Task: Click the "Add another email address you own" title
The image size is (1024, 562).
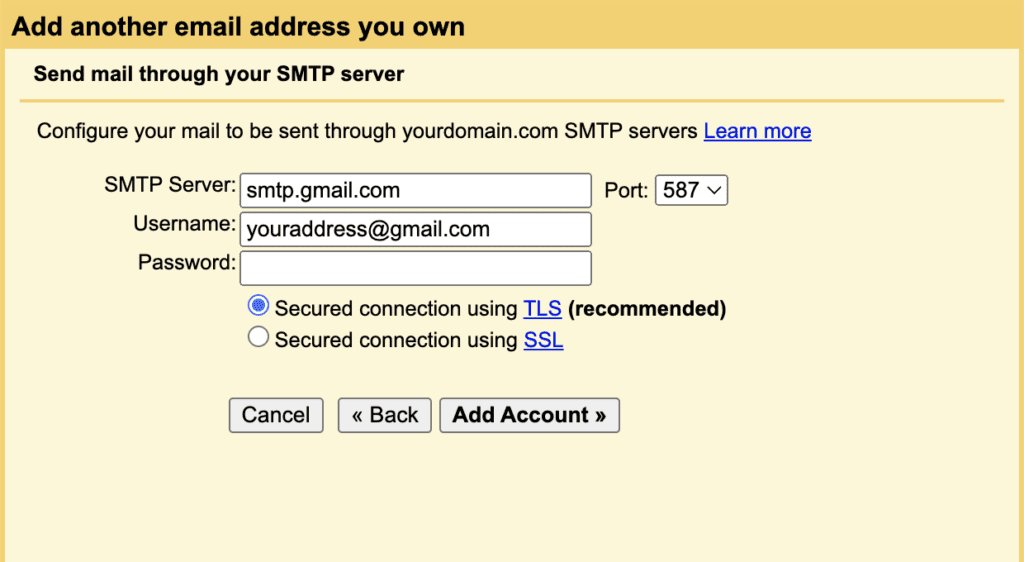Action: coord(238,26)
